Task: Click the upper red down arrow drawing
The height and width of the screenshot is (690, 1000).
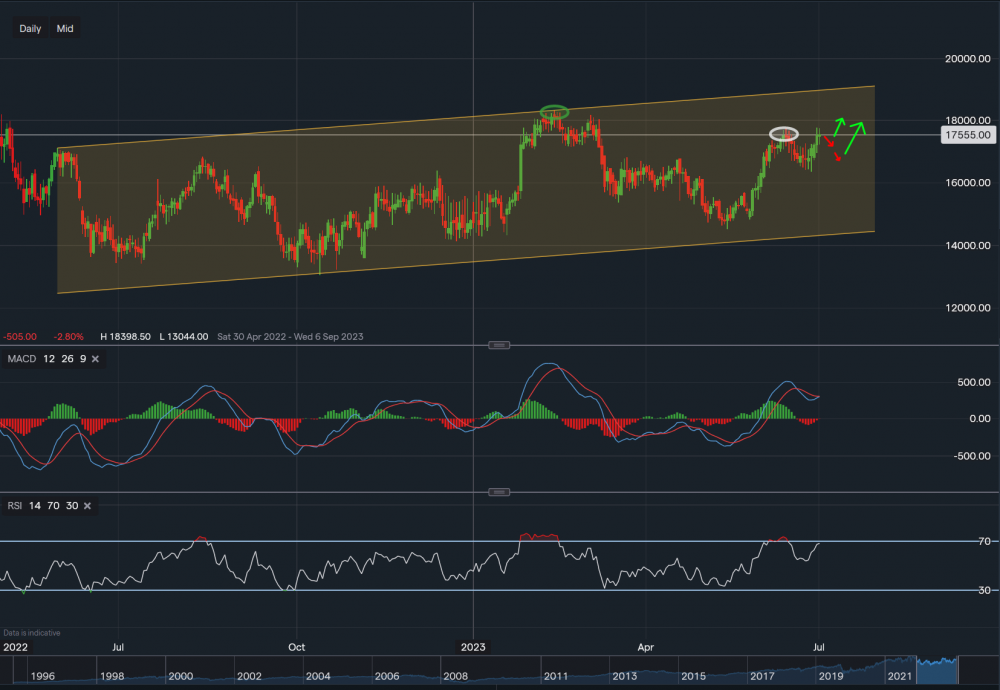Action: tap(829, 140)
